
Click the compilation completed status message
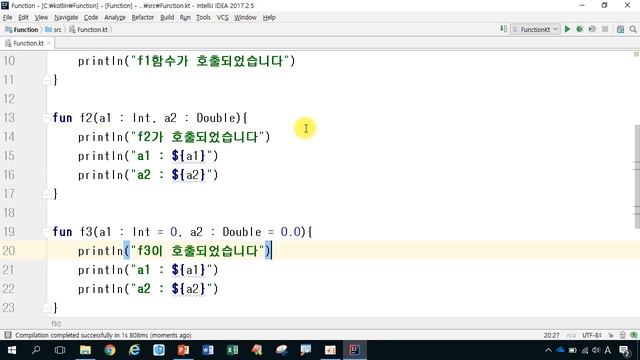103,335
